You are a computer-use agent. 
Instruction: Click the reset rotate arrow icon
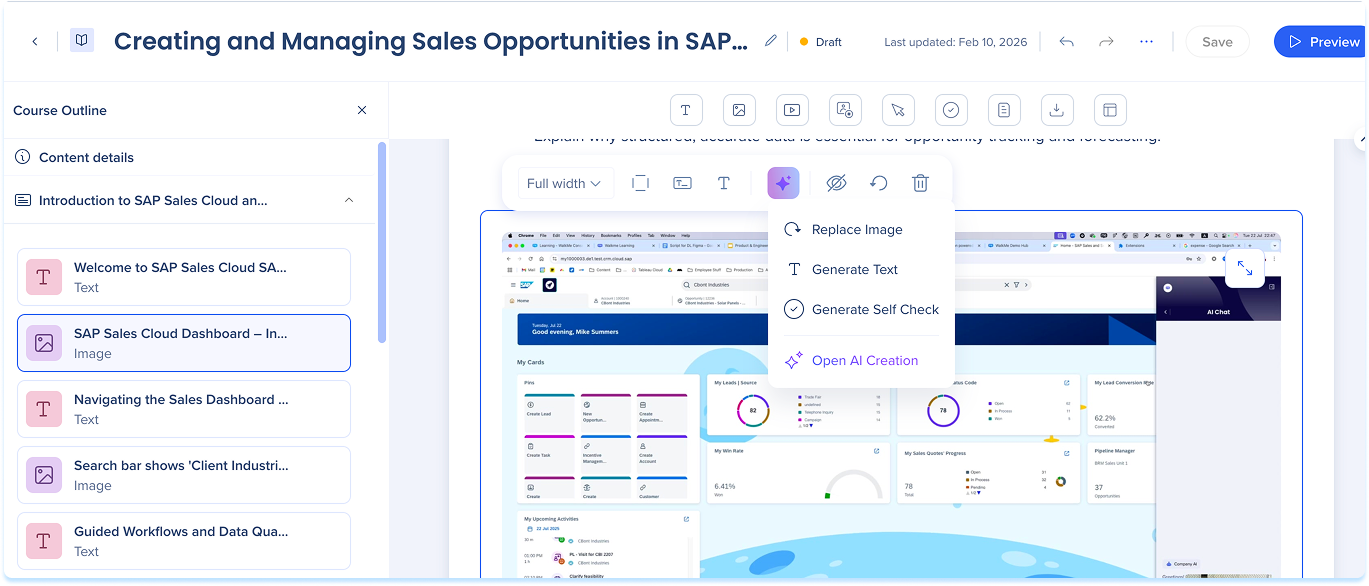tap(878, 183)
